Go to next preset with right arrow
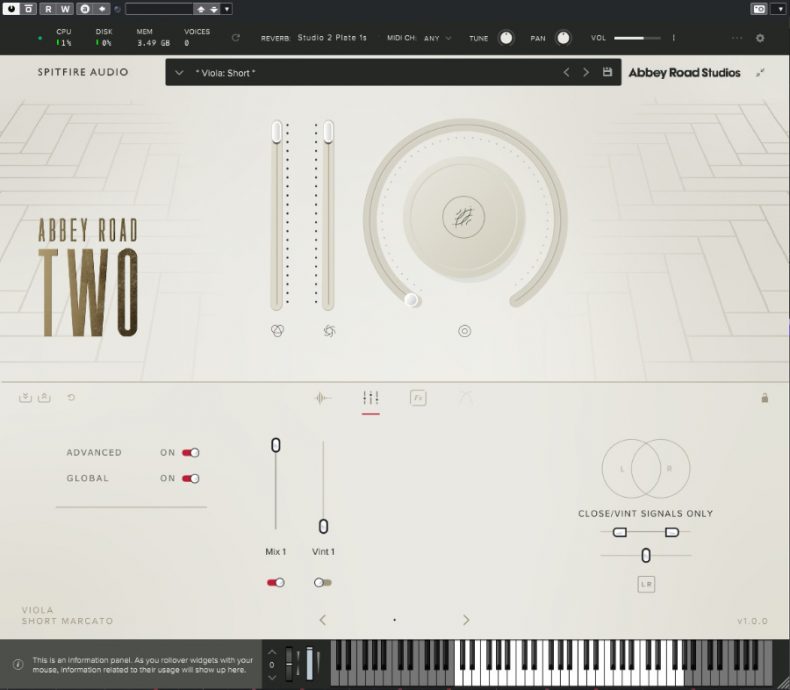 click(x=586, y=73)
